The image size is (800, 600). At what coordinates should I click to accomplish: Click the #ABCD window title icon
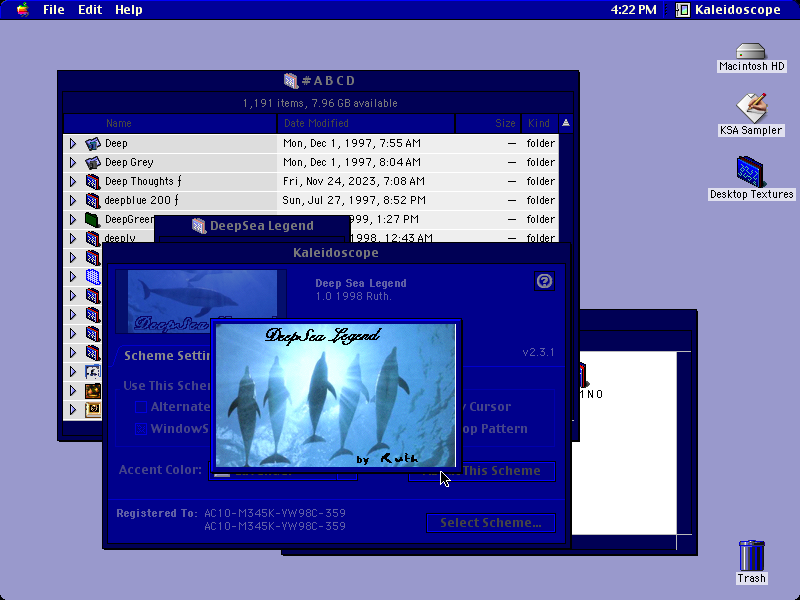click(291, 81)
